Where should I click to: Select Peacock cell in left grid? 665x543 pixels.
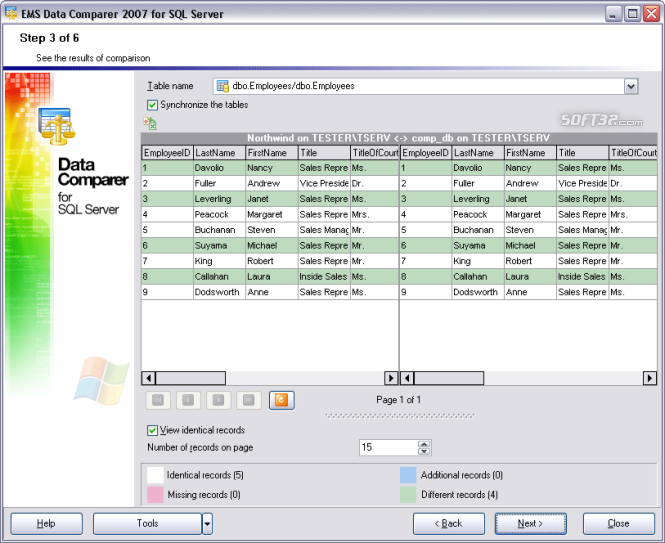(219, 215)
